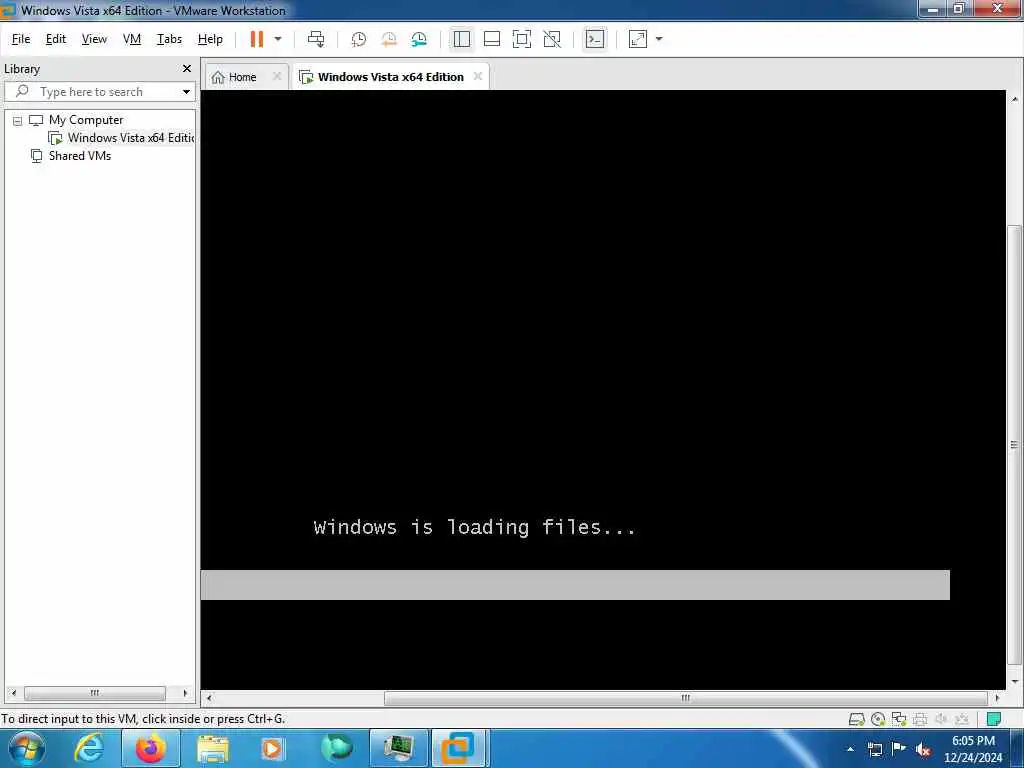Open Firefox from the taskbar
The image size is (1024, 768).
tap(150, 748)
